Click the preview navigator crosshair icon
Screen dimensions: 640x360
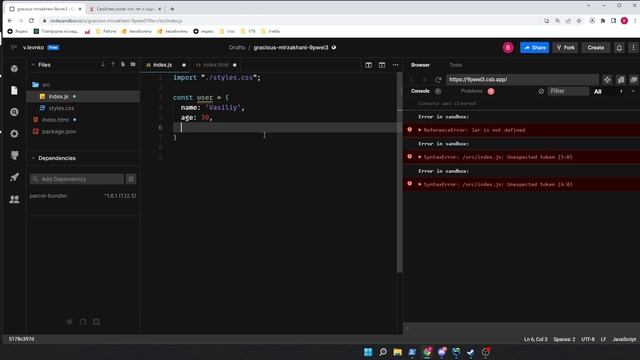(x=607, y=80)
